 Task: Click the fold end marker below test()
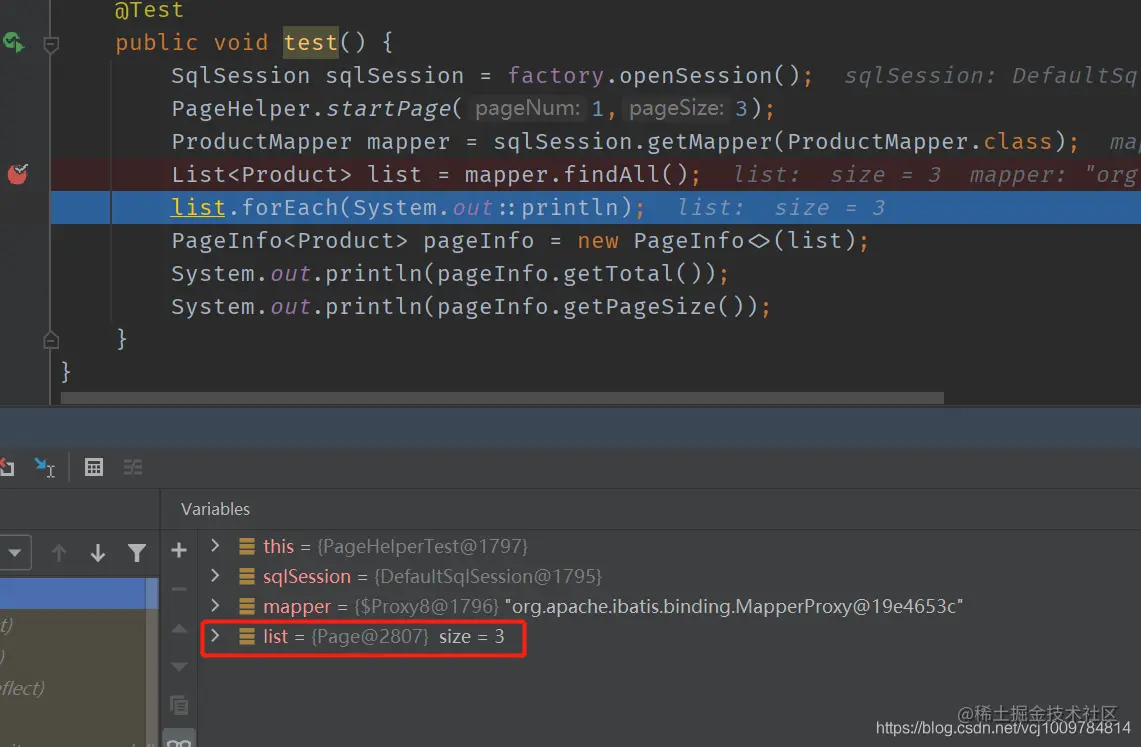click(51, 340)
